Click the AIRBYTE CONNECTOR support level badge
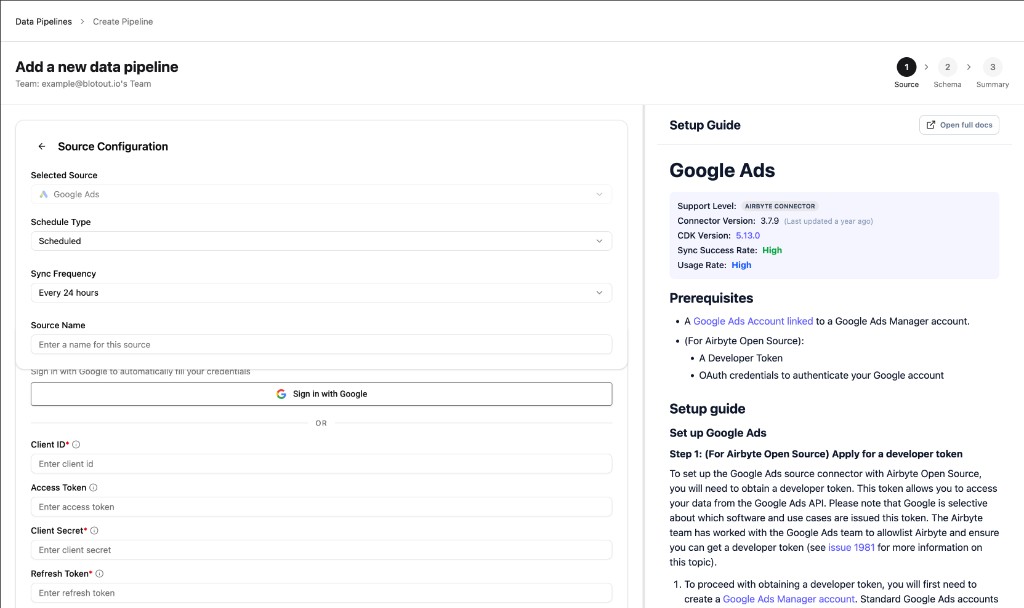This screenshot has width=1024, height=608. (780, 206)
